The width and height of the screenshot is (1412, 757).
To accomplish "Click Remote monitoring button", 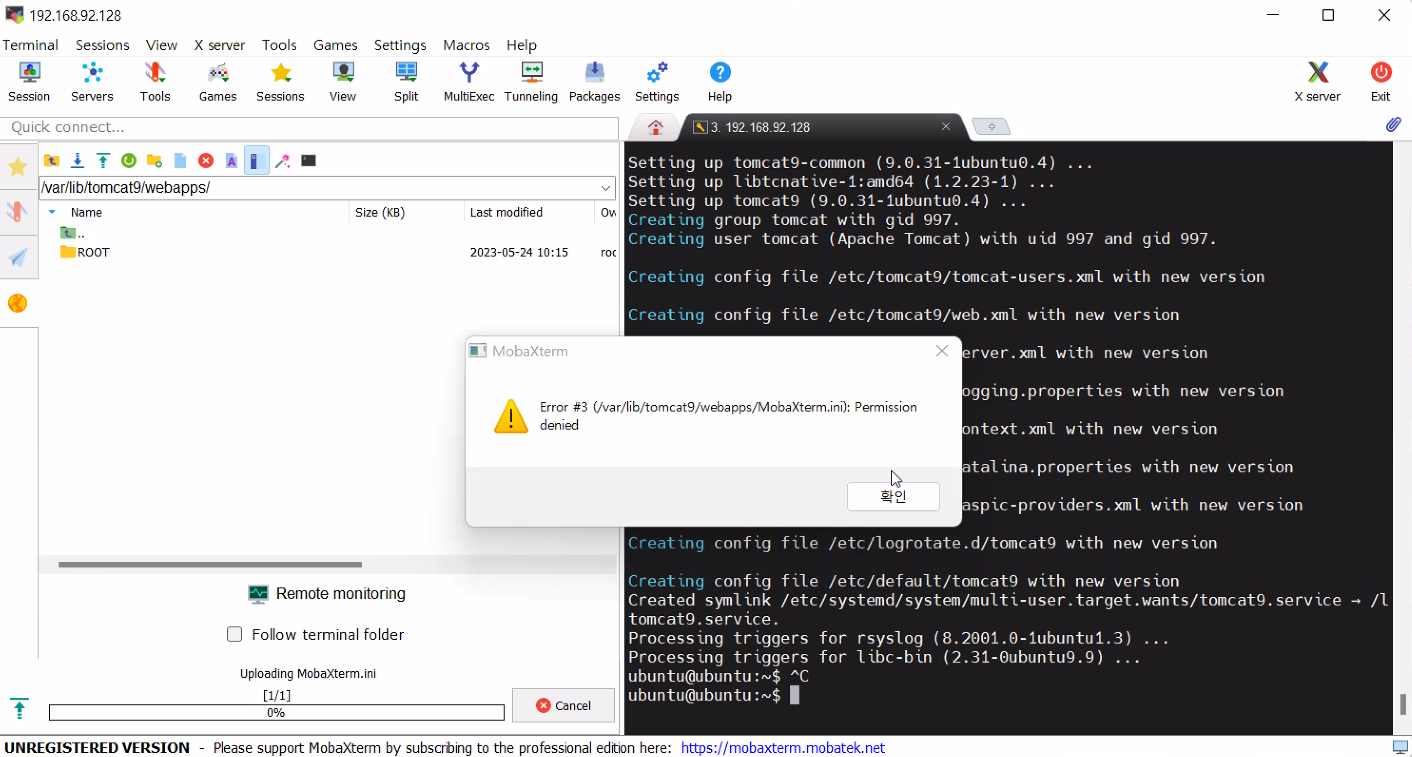I will tap(327, 594).
